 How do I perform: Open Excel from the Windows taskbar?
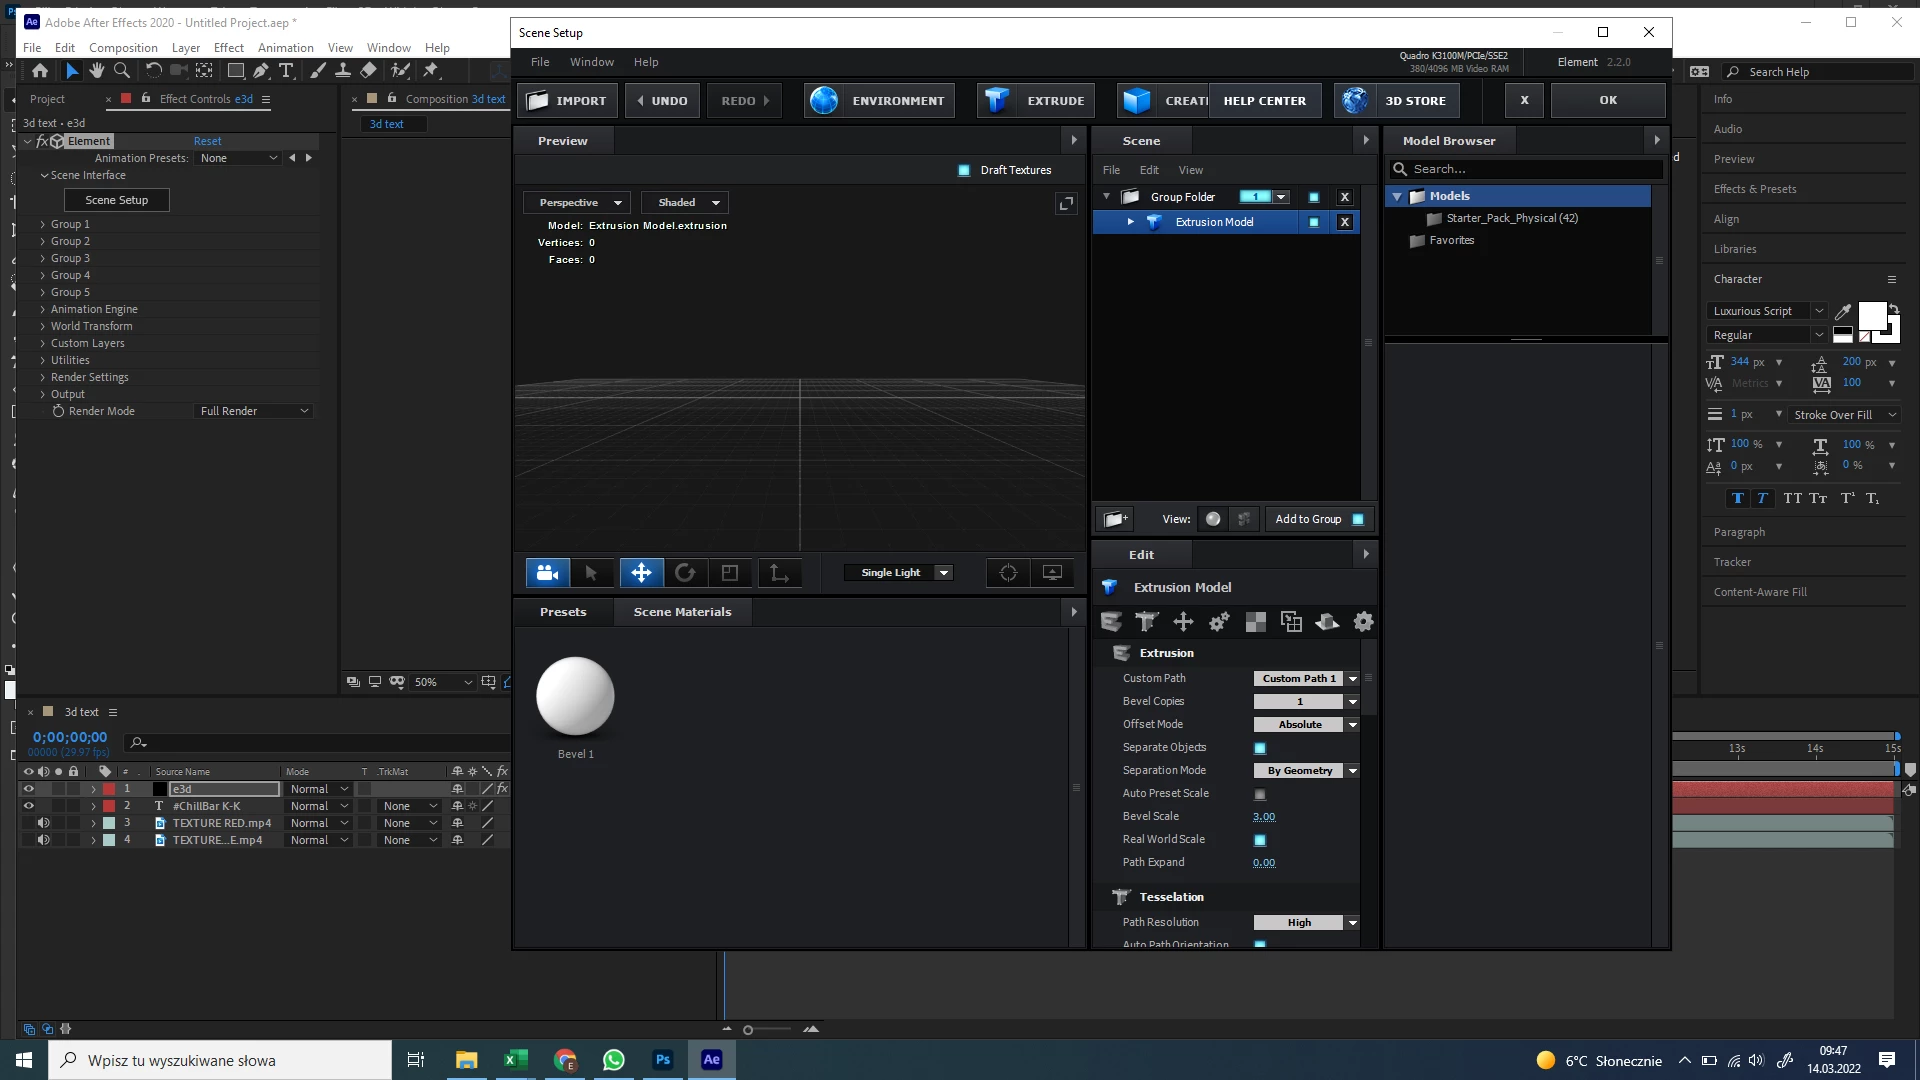(x=516, y=1060)
